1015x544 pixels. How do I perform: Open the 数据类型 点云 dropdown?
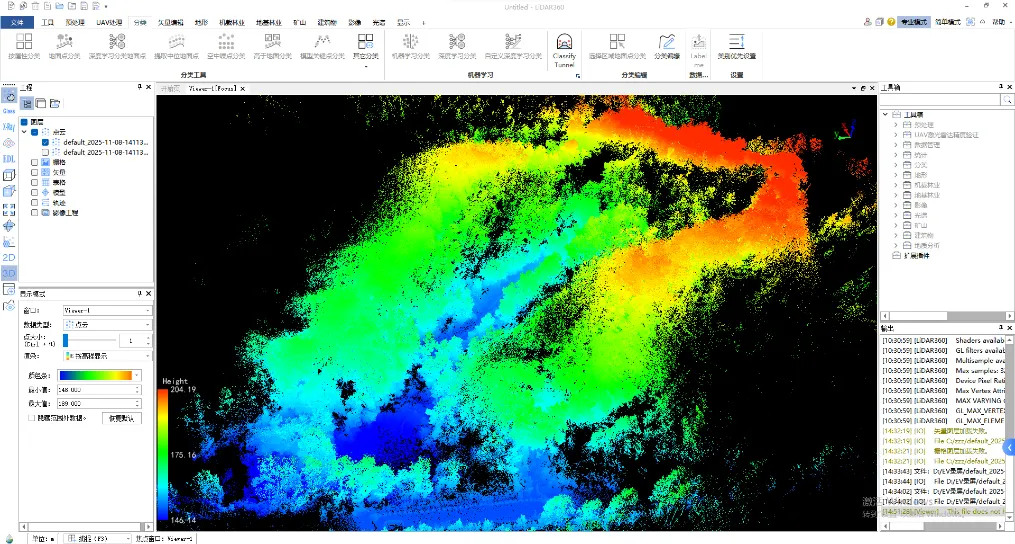click(x=107, y=324)
